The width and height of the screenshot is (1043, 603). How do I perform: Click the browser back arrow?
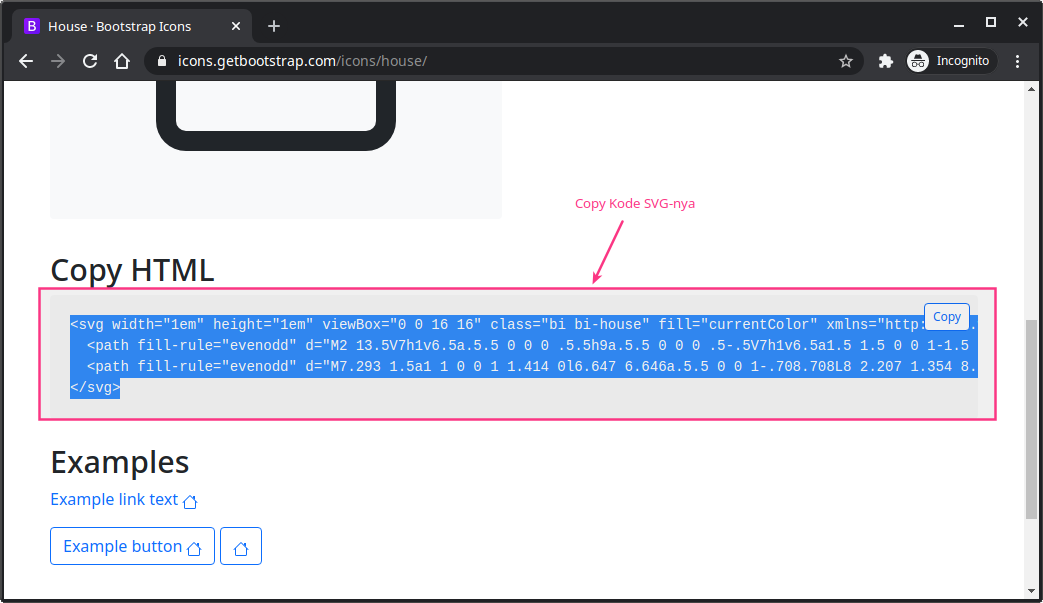(26, 61)
